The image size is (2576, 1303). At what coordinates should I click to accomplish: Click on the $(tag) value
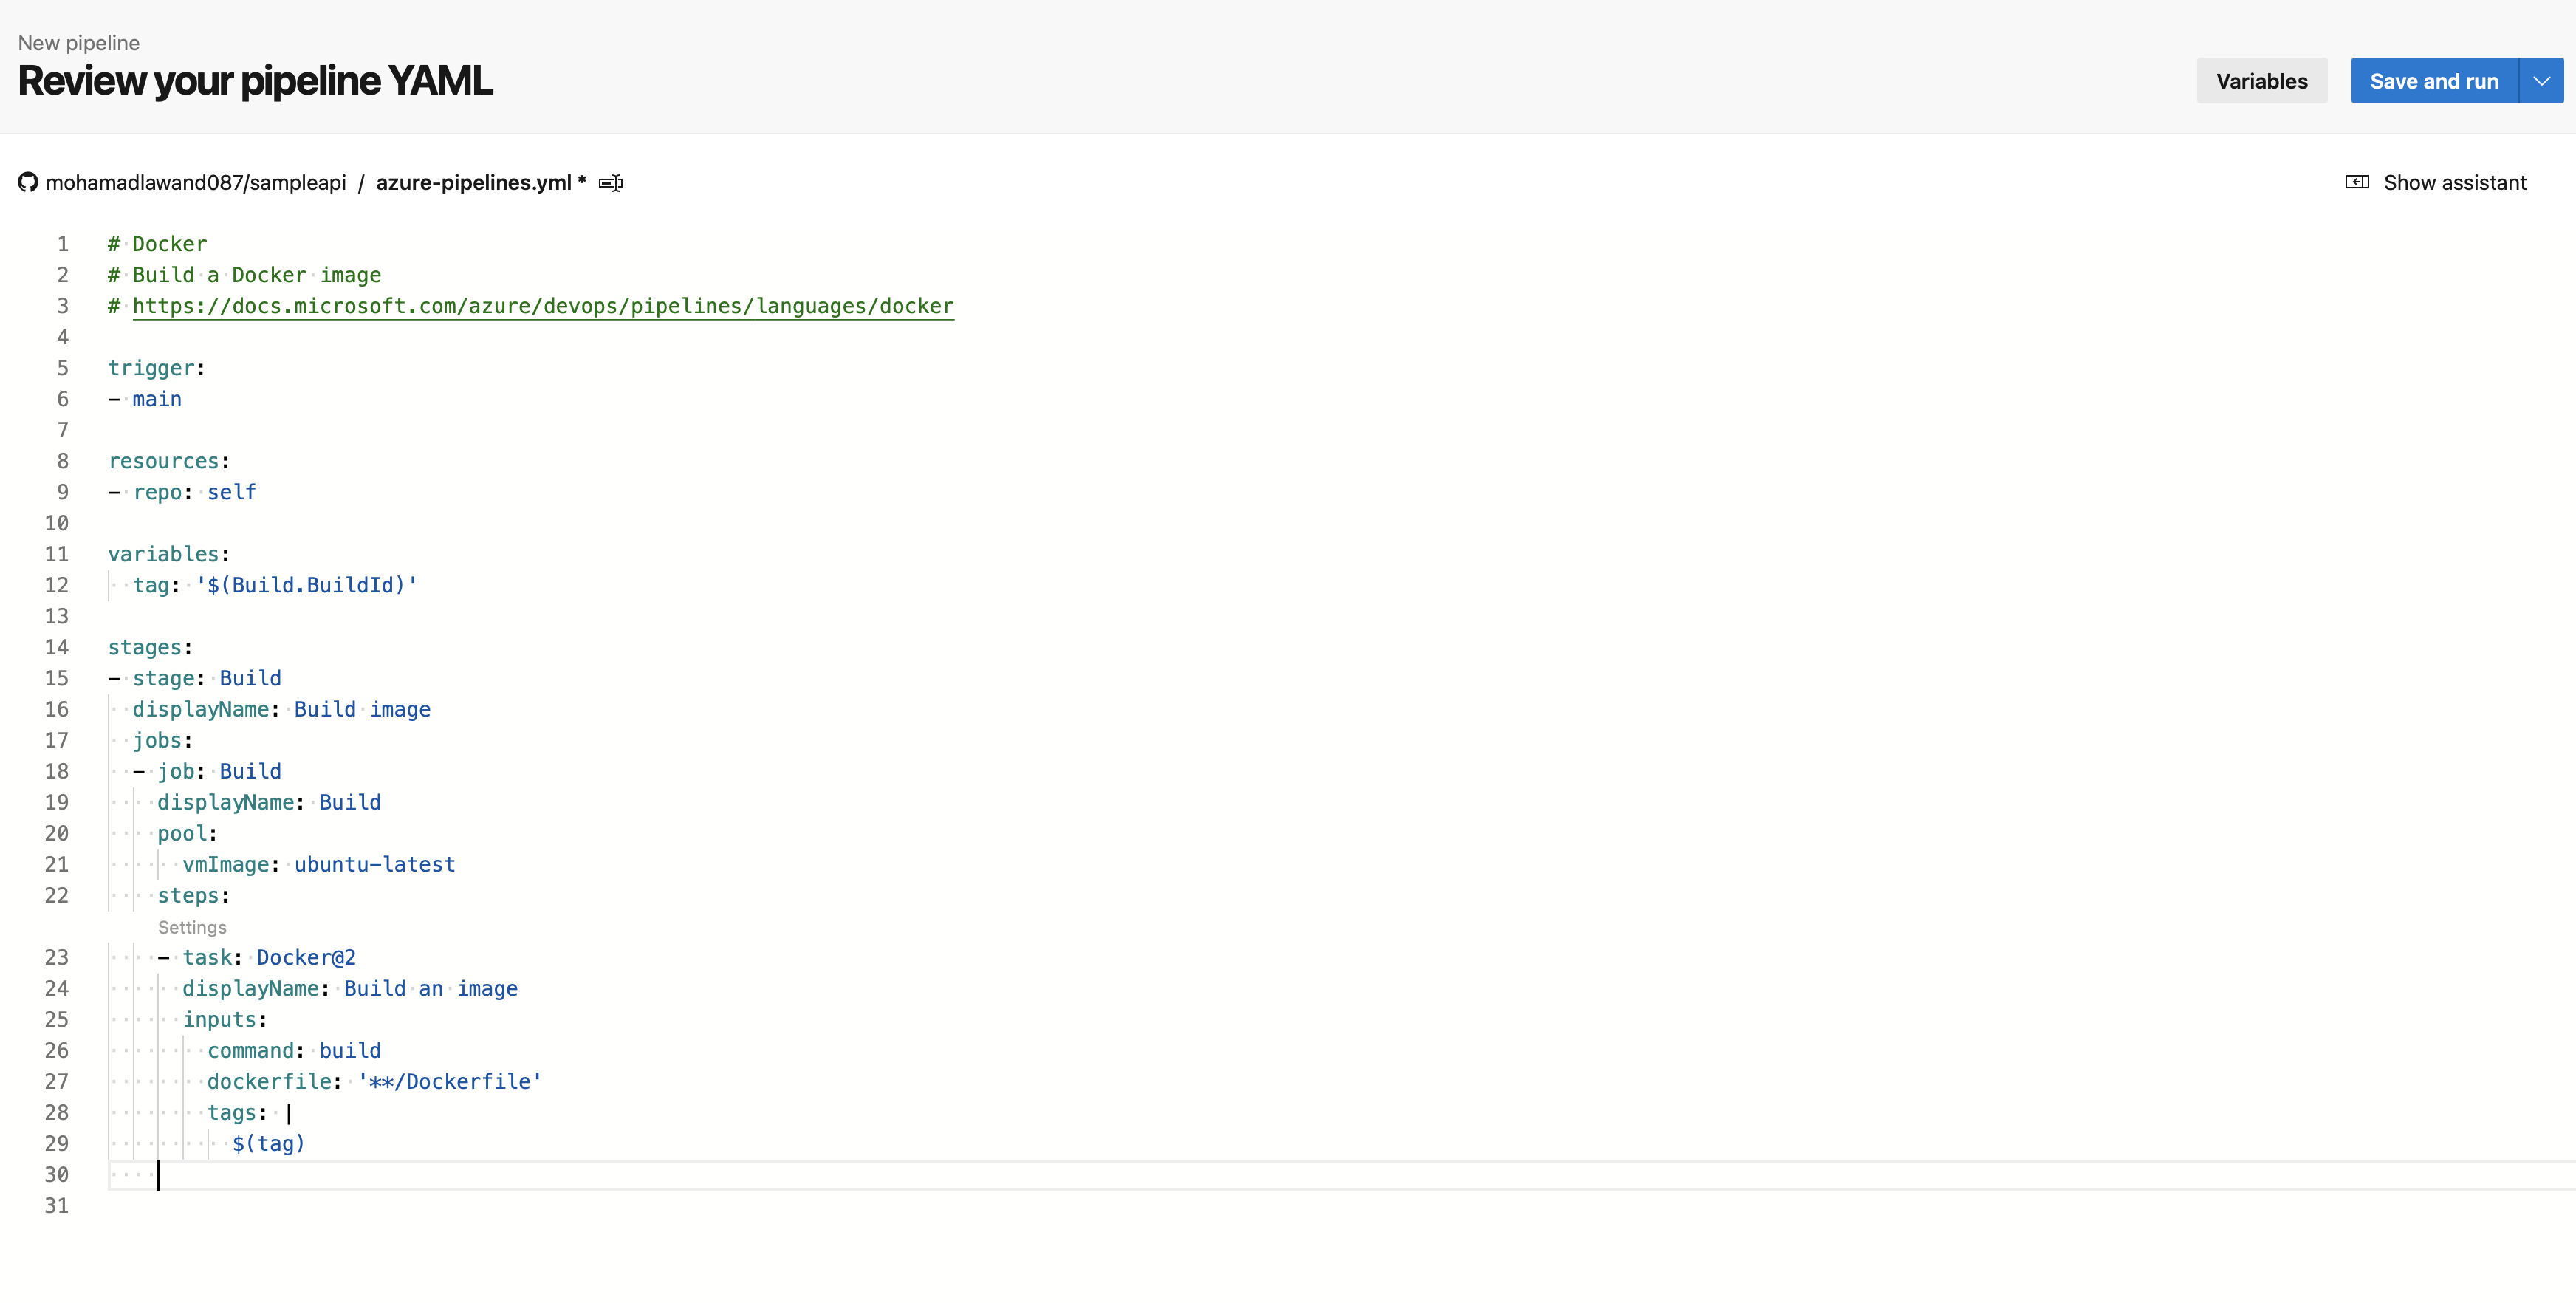coord(268,1143)
